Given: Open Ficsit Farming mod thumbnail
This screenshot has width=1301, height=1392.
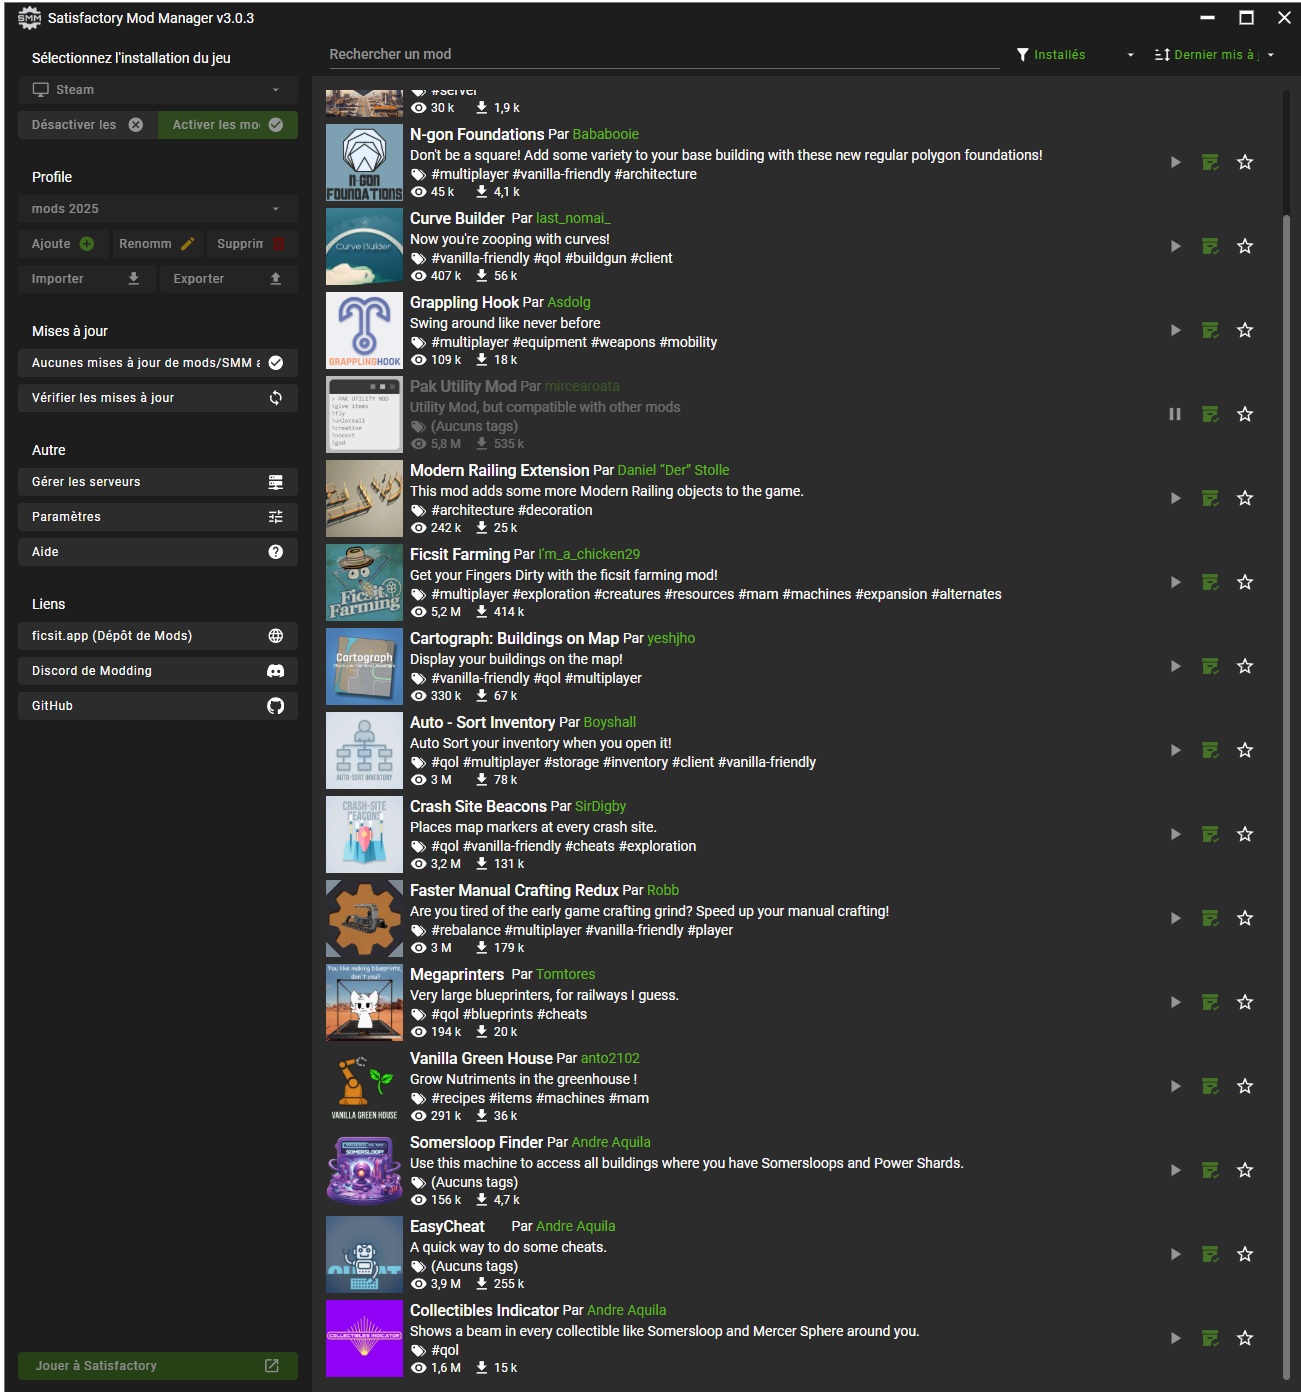Looking at the screenshot, I should (364, 583).
